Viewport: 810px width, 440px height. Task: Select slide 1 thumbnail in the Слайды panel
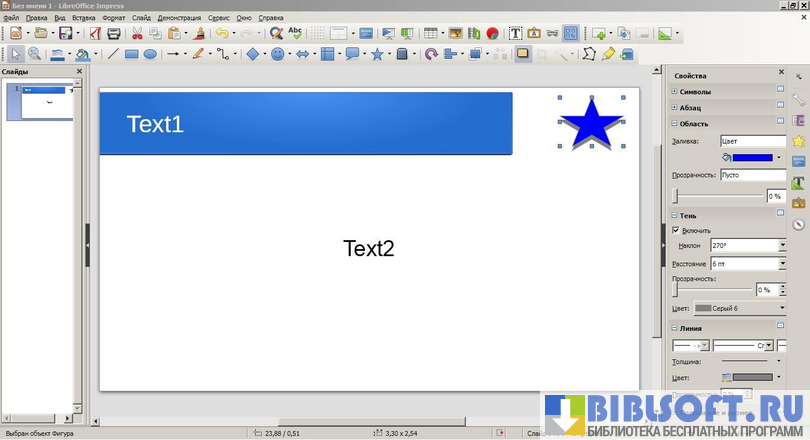tap(43, 102)
